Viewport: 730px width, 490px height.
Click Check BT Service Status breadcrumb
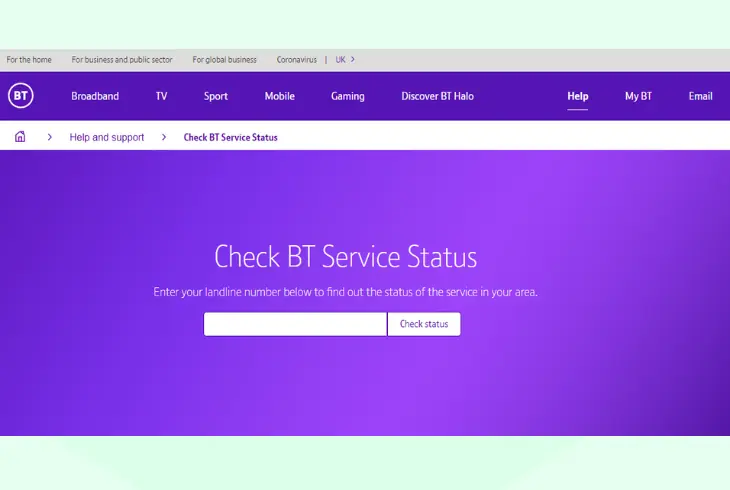click(230, 137)
